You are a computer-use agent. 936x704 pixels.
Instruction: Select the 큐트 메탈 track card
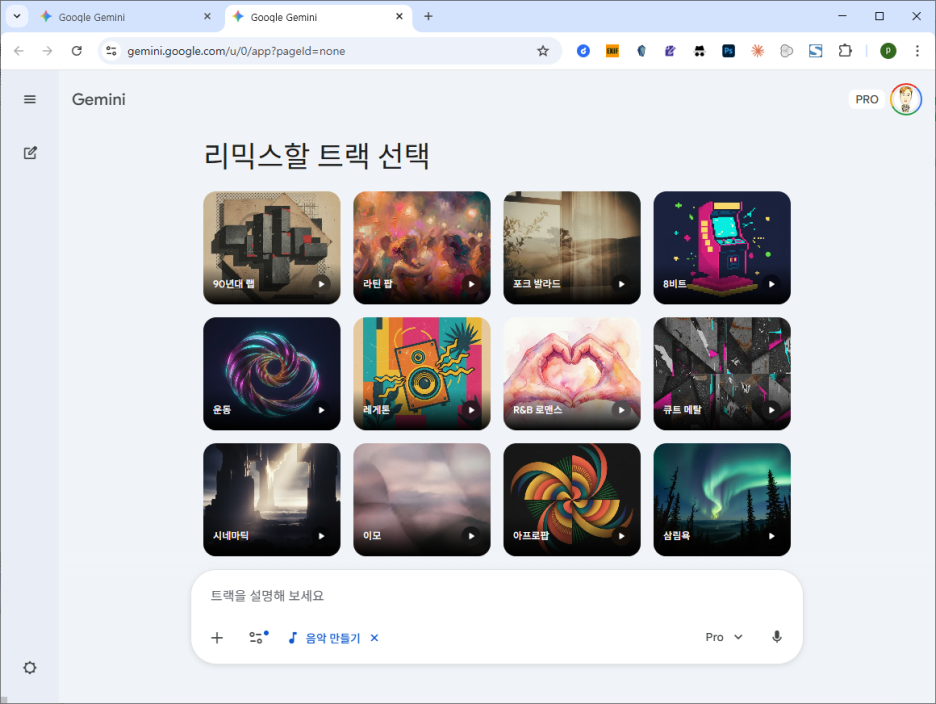[722, 373]
